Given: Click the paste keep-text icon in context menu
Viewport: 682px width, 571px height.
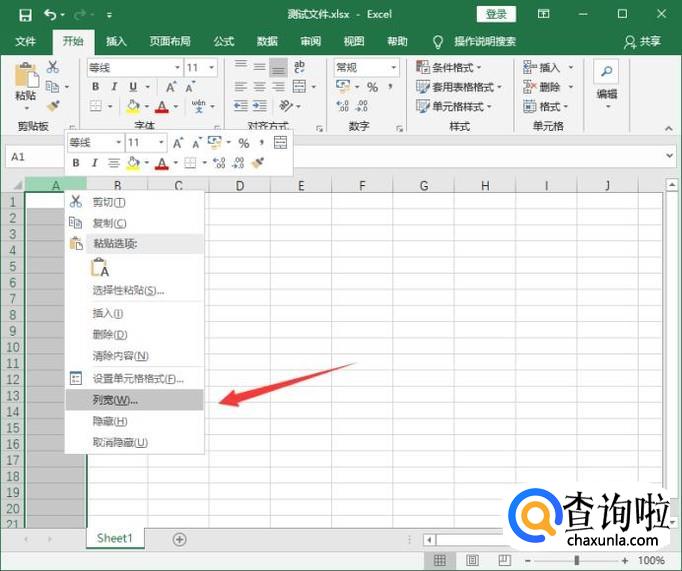Looking at the screenshot, I should (100, 267).
